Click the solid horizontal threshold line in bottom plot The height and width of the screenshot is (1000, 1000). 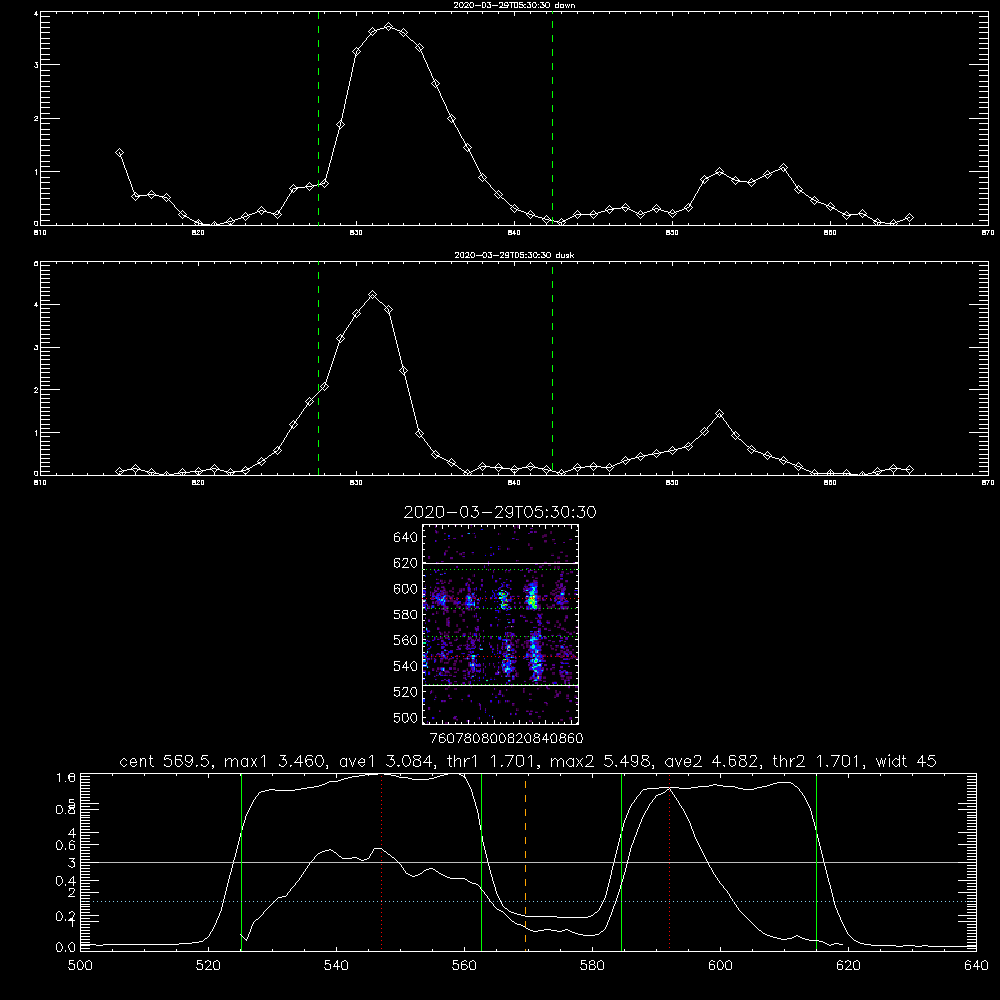click(x=528, y=862)
